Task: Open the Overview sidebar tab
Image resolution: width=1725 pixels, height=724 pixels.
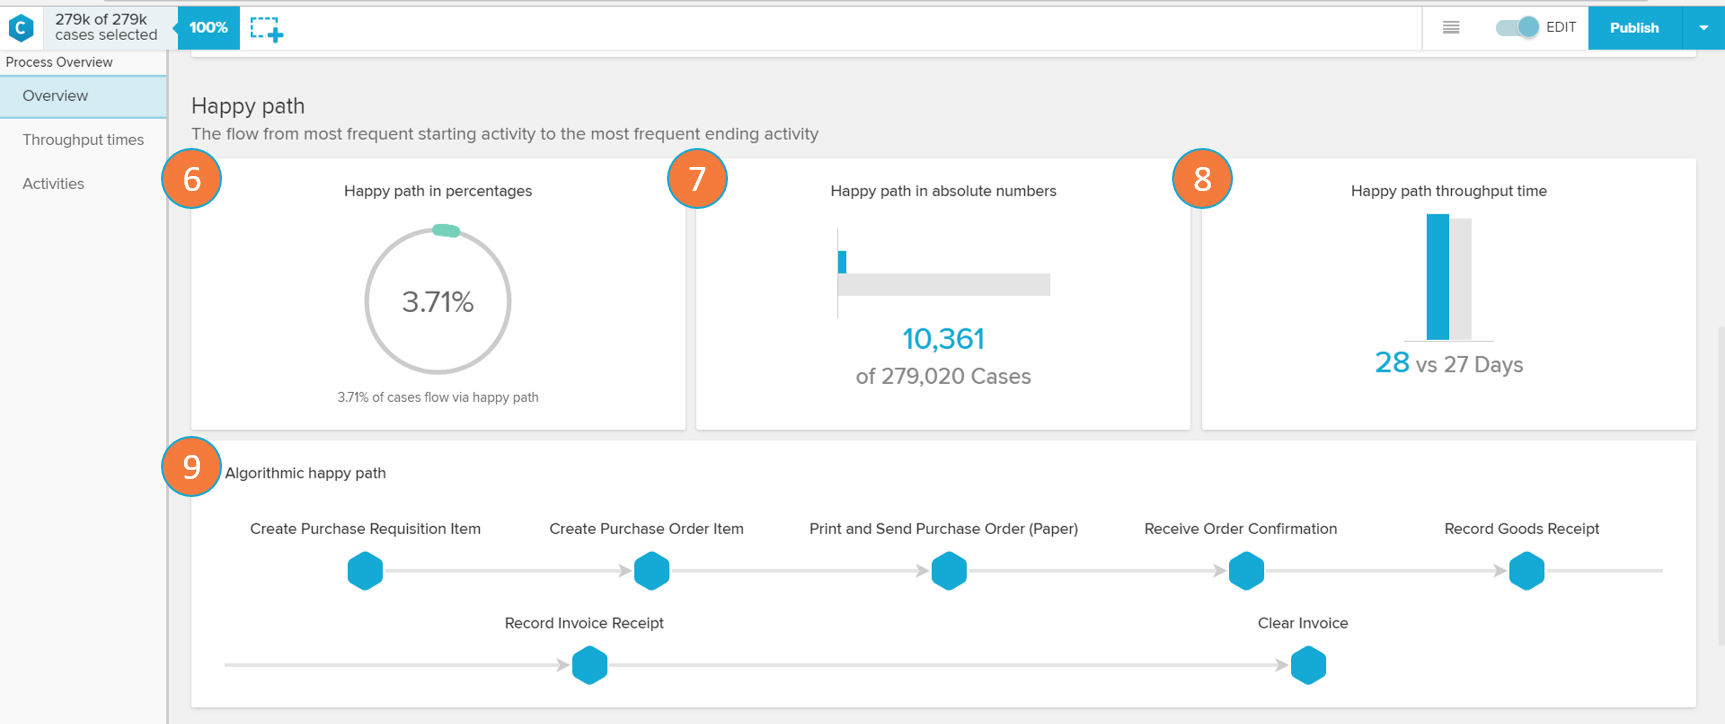Action: coord(56,96)
